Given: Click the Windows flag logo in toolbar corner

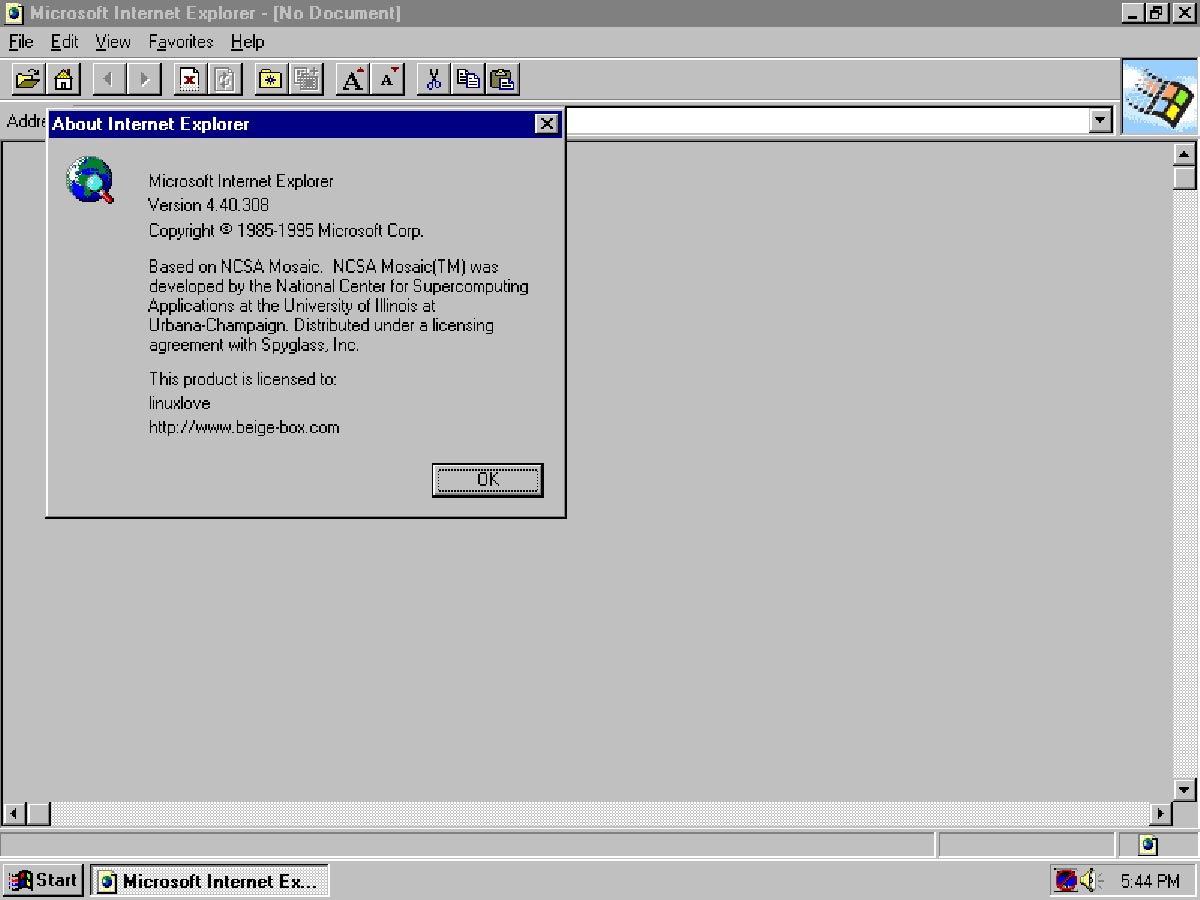Looking at the screenshot, I should point(1159,97).
